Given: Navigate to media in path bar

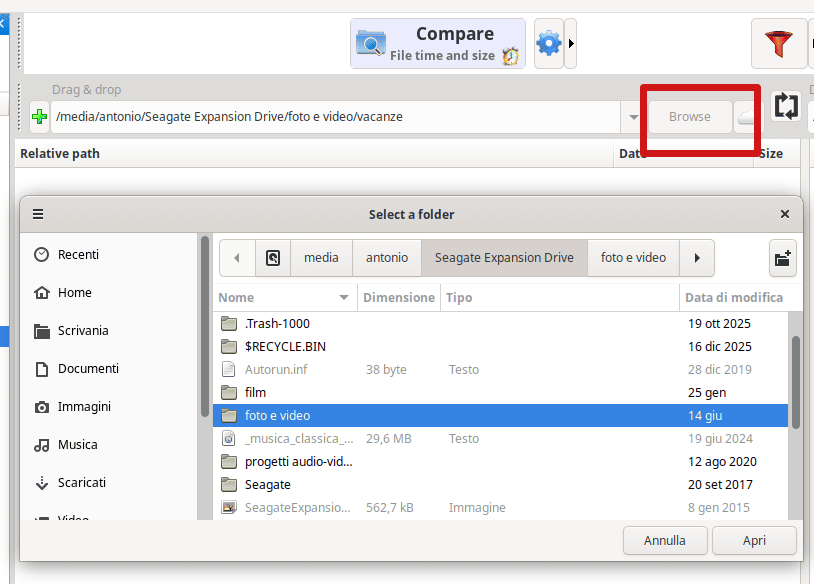Looking at the screenshot, I should (321, 258).
